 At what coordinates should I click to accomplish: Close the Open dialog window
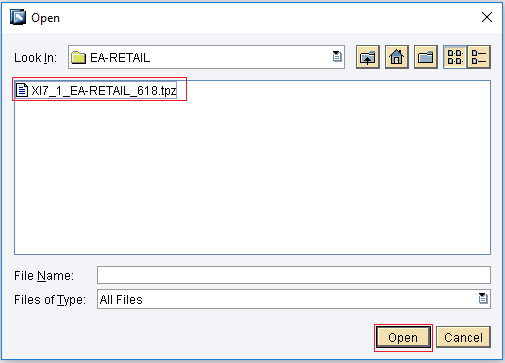pyautogui.click(x=487, y=17)
